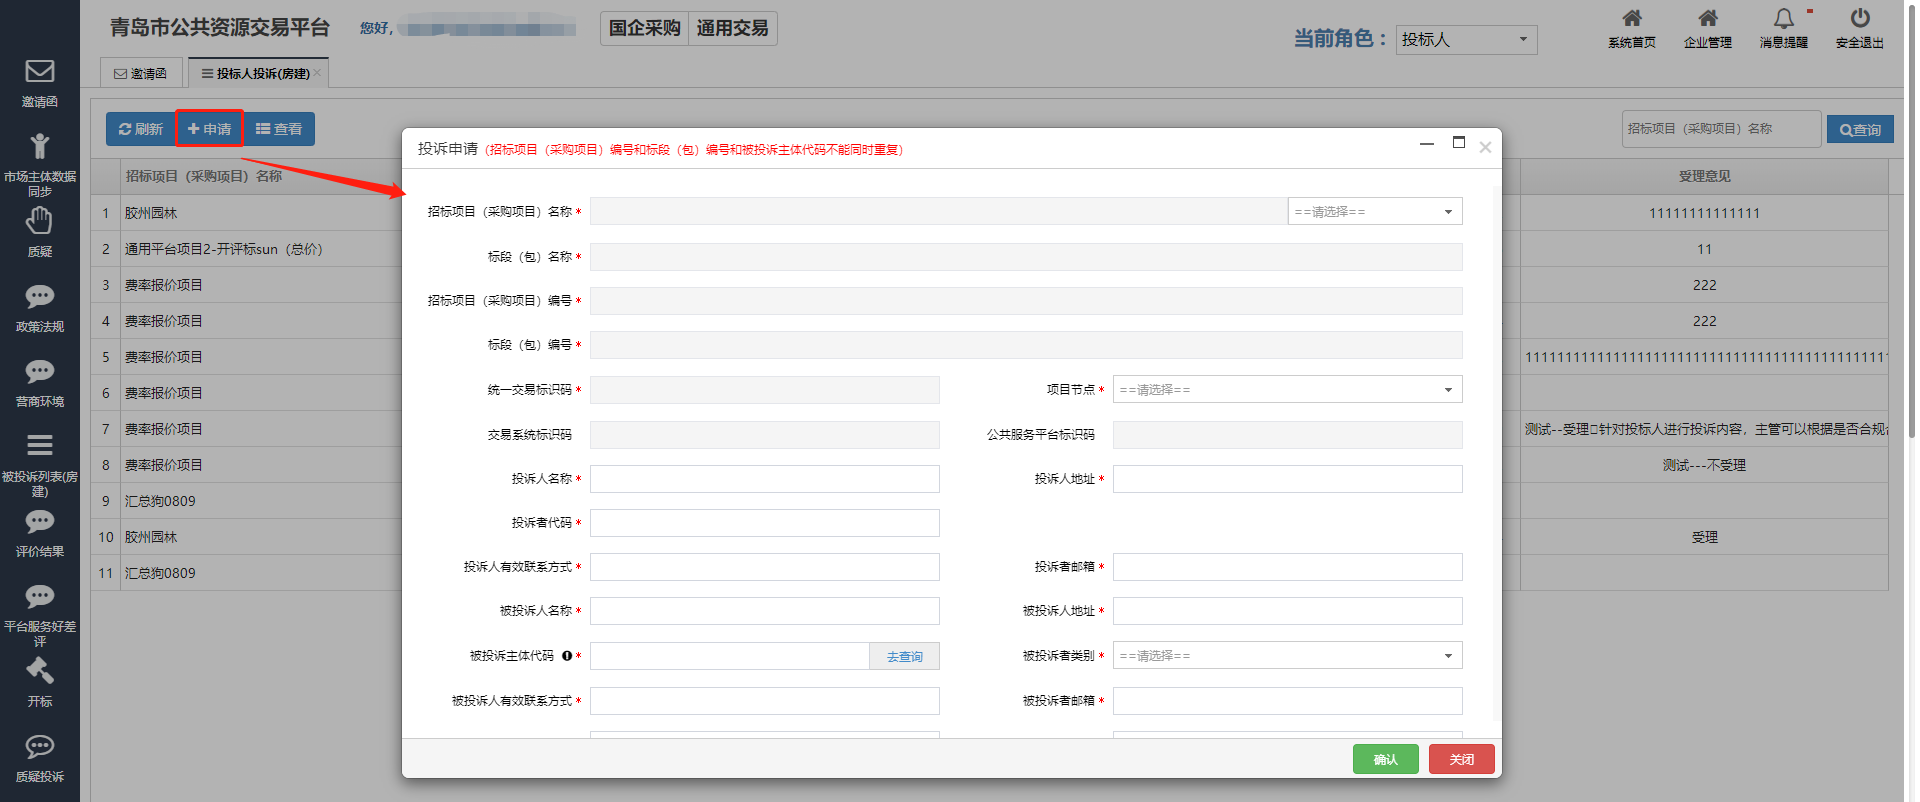Maximize the 投诉申请 dialog
The height and width of the screenshot is (802, 1920).
tap(1459, 143)
